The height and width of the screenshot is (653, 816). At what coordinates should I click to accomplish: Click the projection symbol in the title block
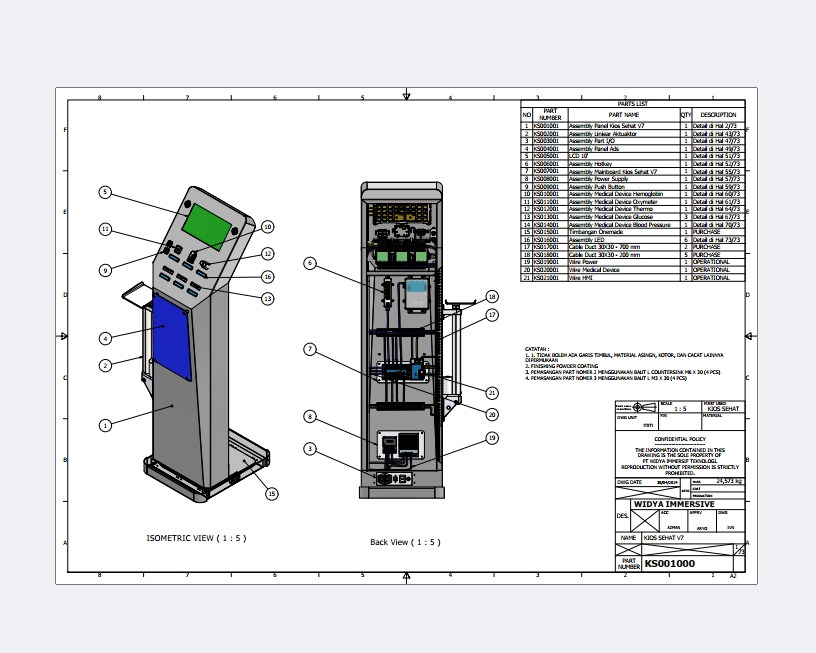tap(643, 407)
